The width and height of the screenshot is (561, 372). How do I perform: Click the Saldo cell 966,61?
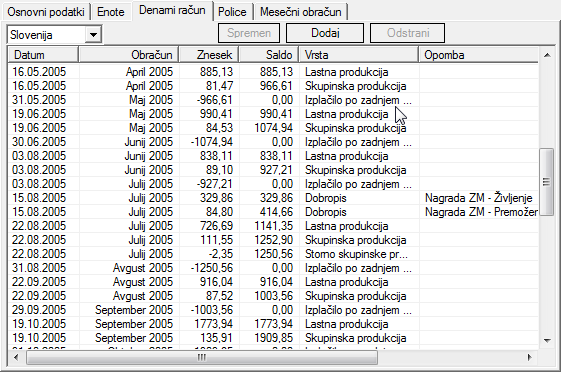tap(276, 86)
